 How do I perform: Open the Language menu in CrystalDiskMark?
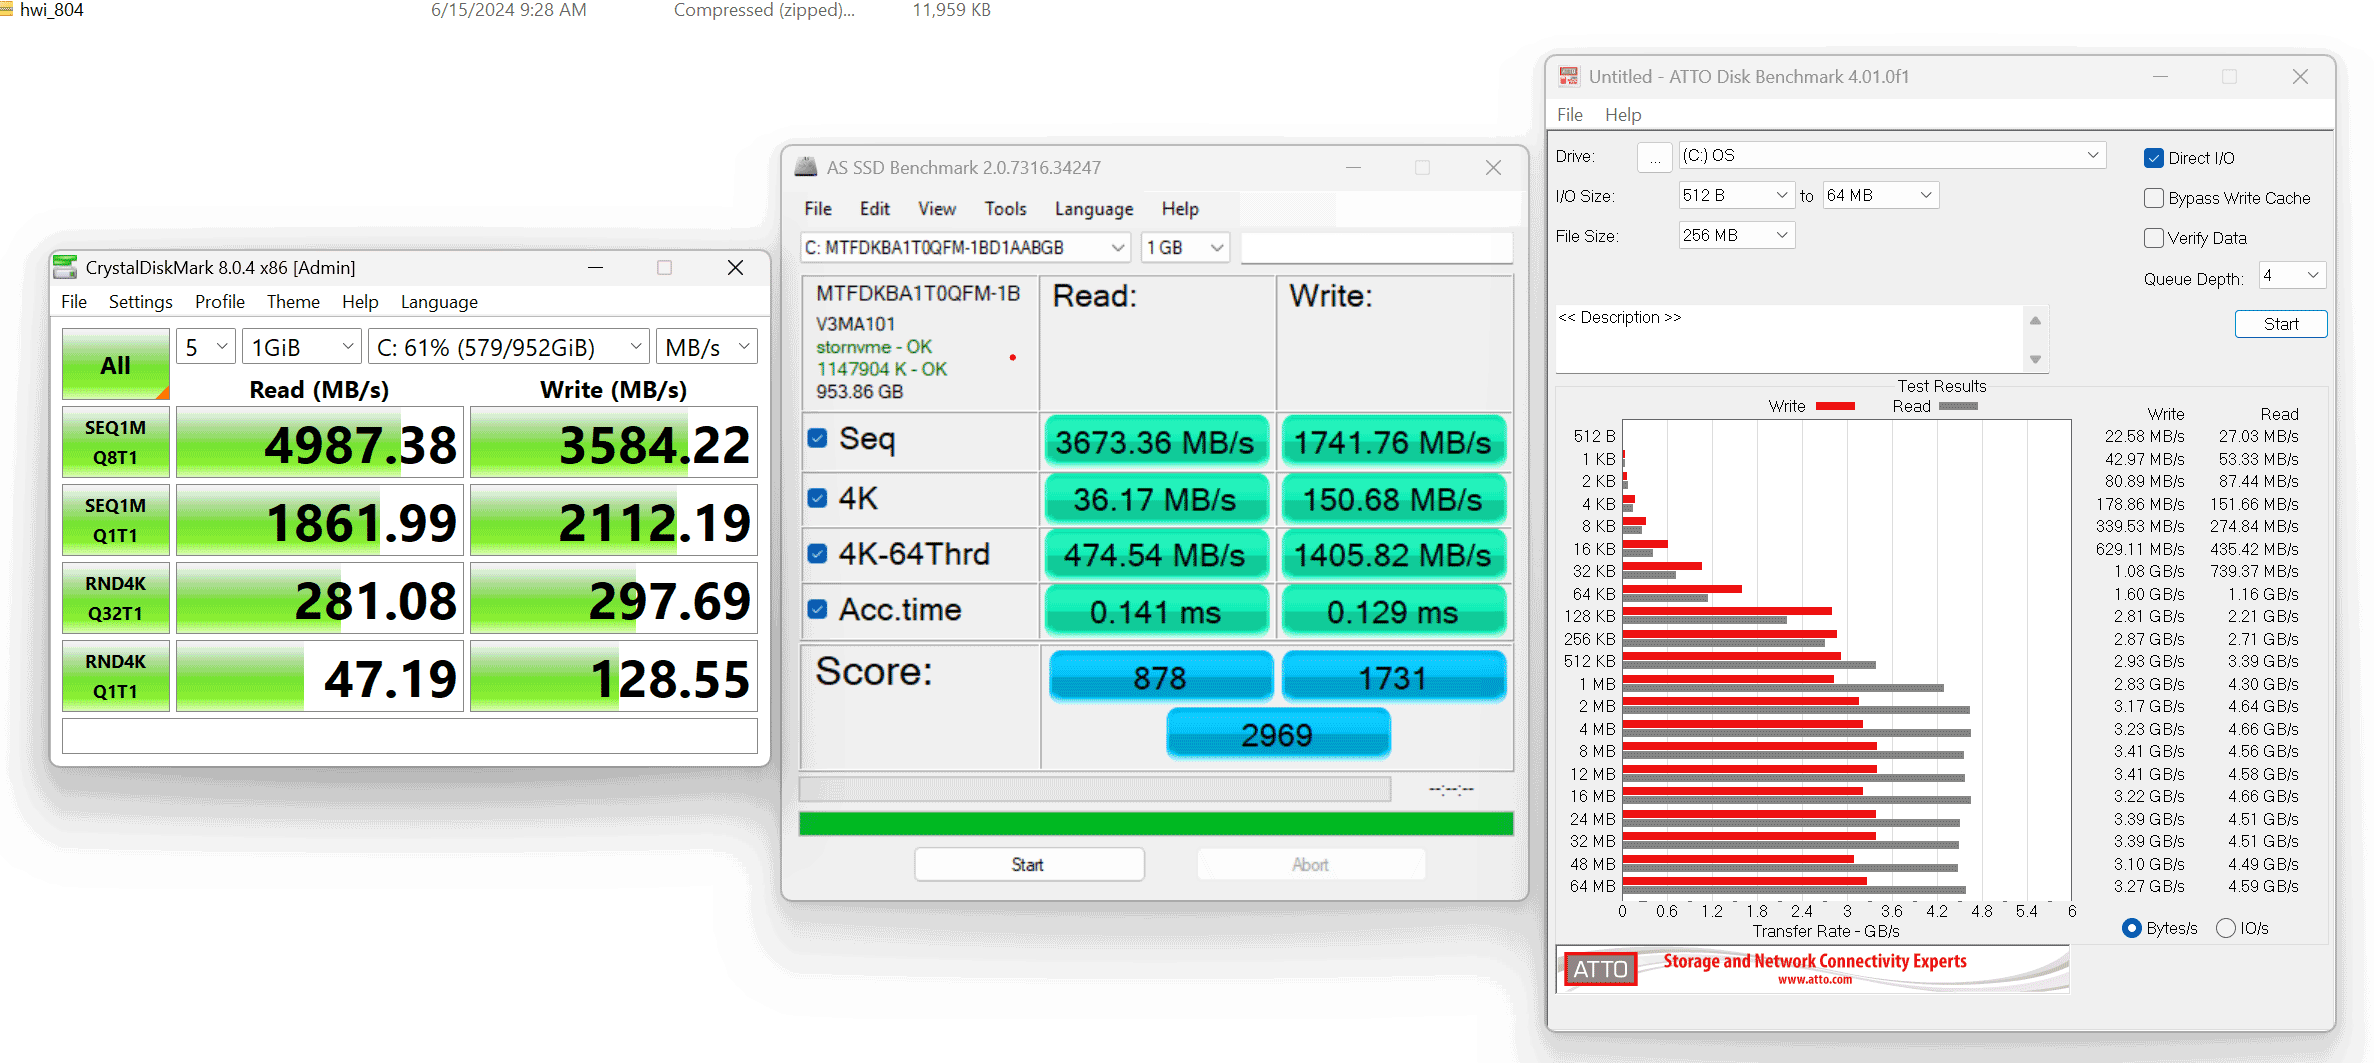pyautogui.click(x=439, y=302)
